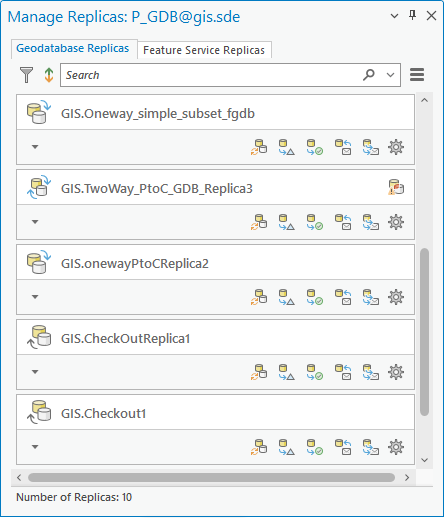Synchronize changes for GIS.TwoWay_PtoC_GDB_Replica3
This screenshot has height=518, width=444.
[259, 222]
